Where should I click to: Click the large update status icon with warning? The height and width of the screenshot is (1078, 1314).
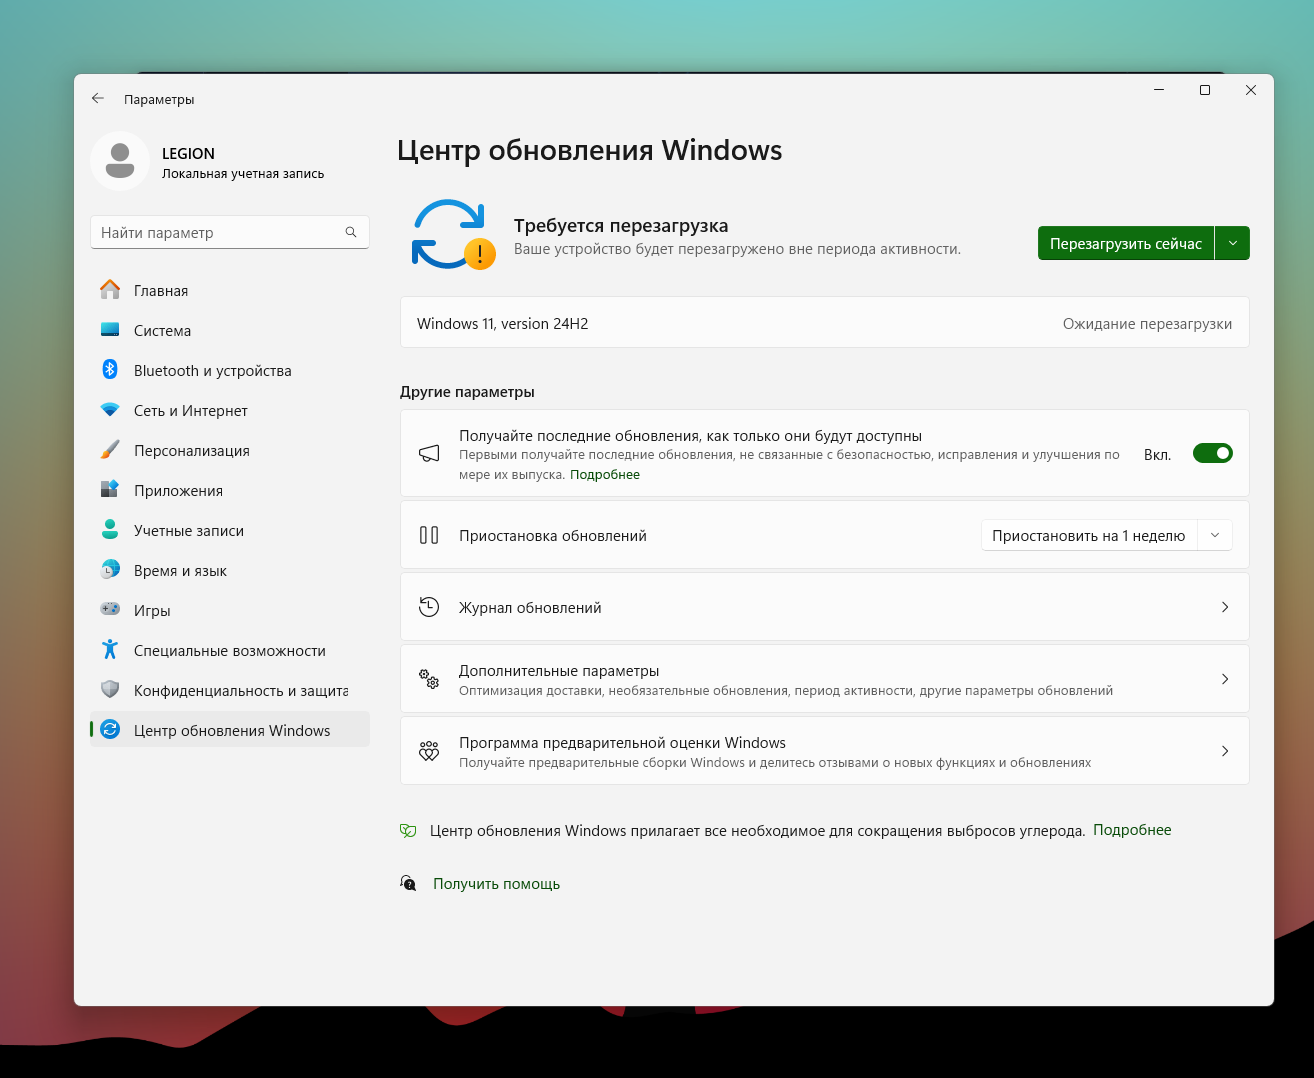click(453, 235)
